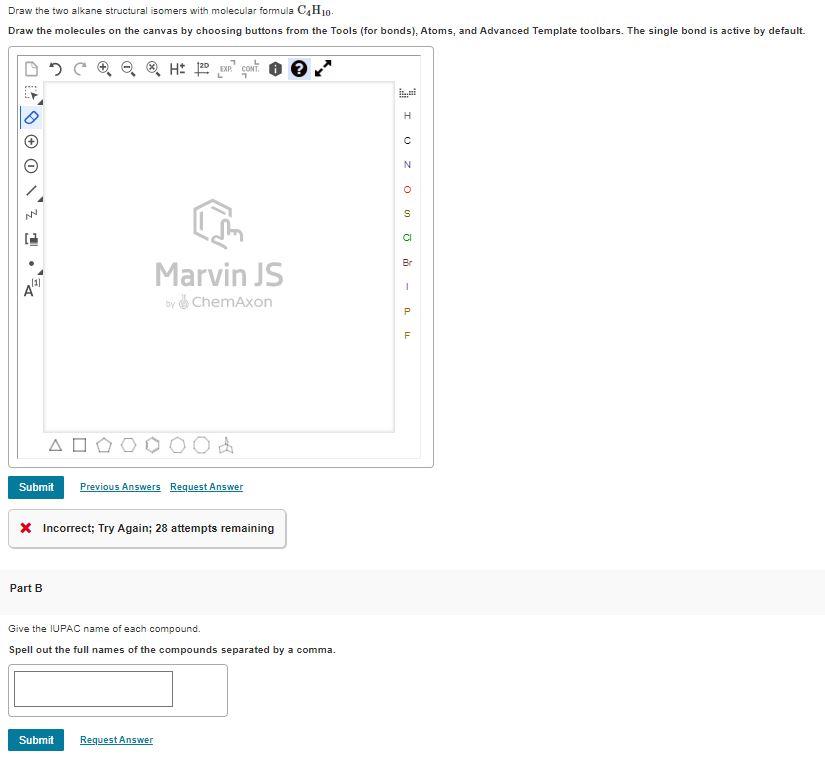Open the Marvin JS help icon
The width and height of the screenshot is (825, 760).
coord(299,69)
